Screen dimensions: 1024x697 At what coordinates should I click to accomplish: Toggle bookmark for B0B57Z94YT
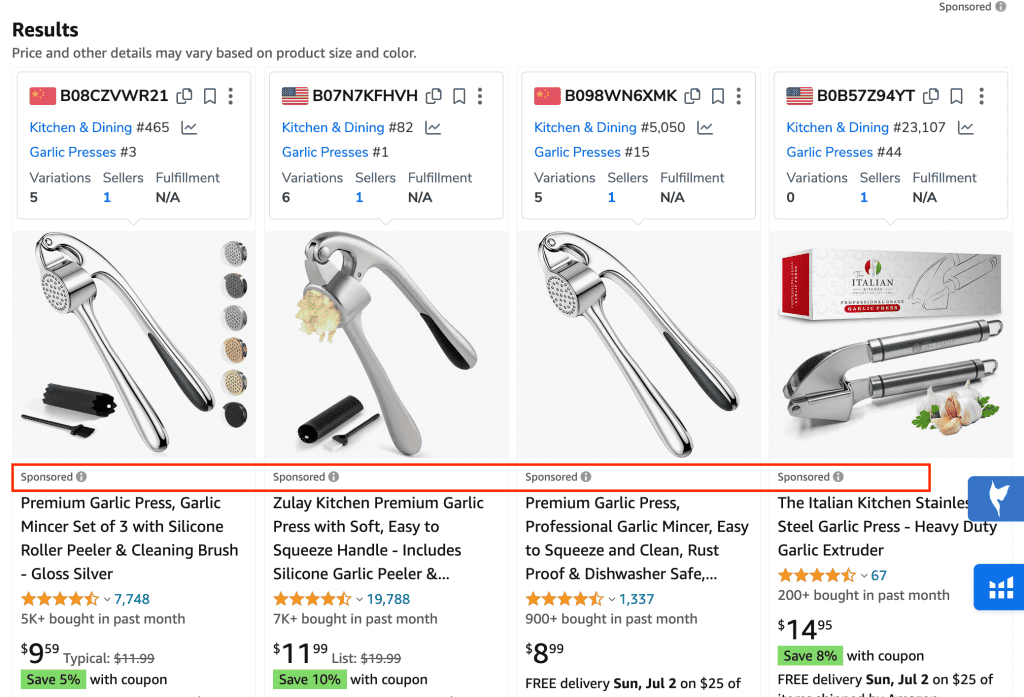coord(956,96)
